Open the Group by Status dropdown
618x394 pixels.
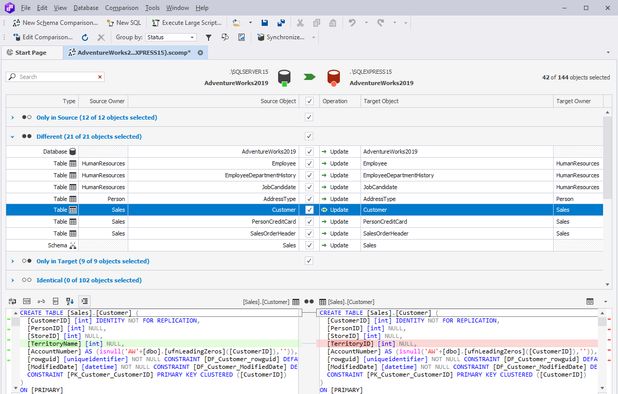pyautogui.click(x=171, y=37)
